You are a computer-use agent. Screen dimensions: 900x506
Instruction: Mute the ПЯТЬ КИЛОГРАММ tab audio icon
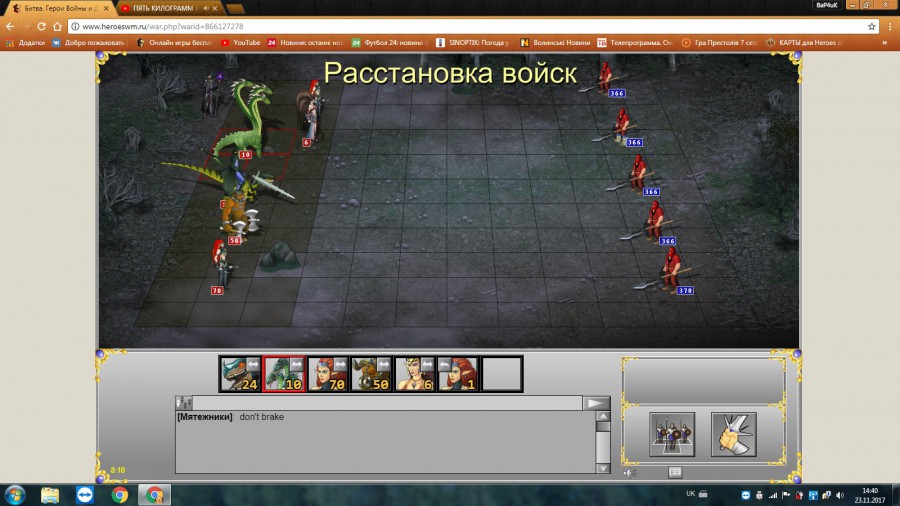205,8
